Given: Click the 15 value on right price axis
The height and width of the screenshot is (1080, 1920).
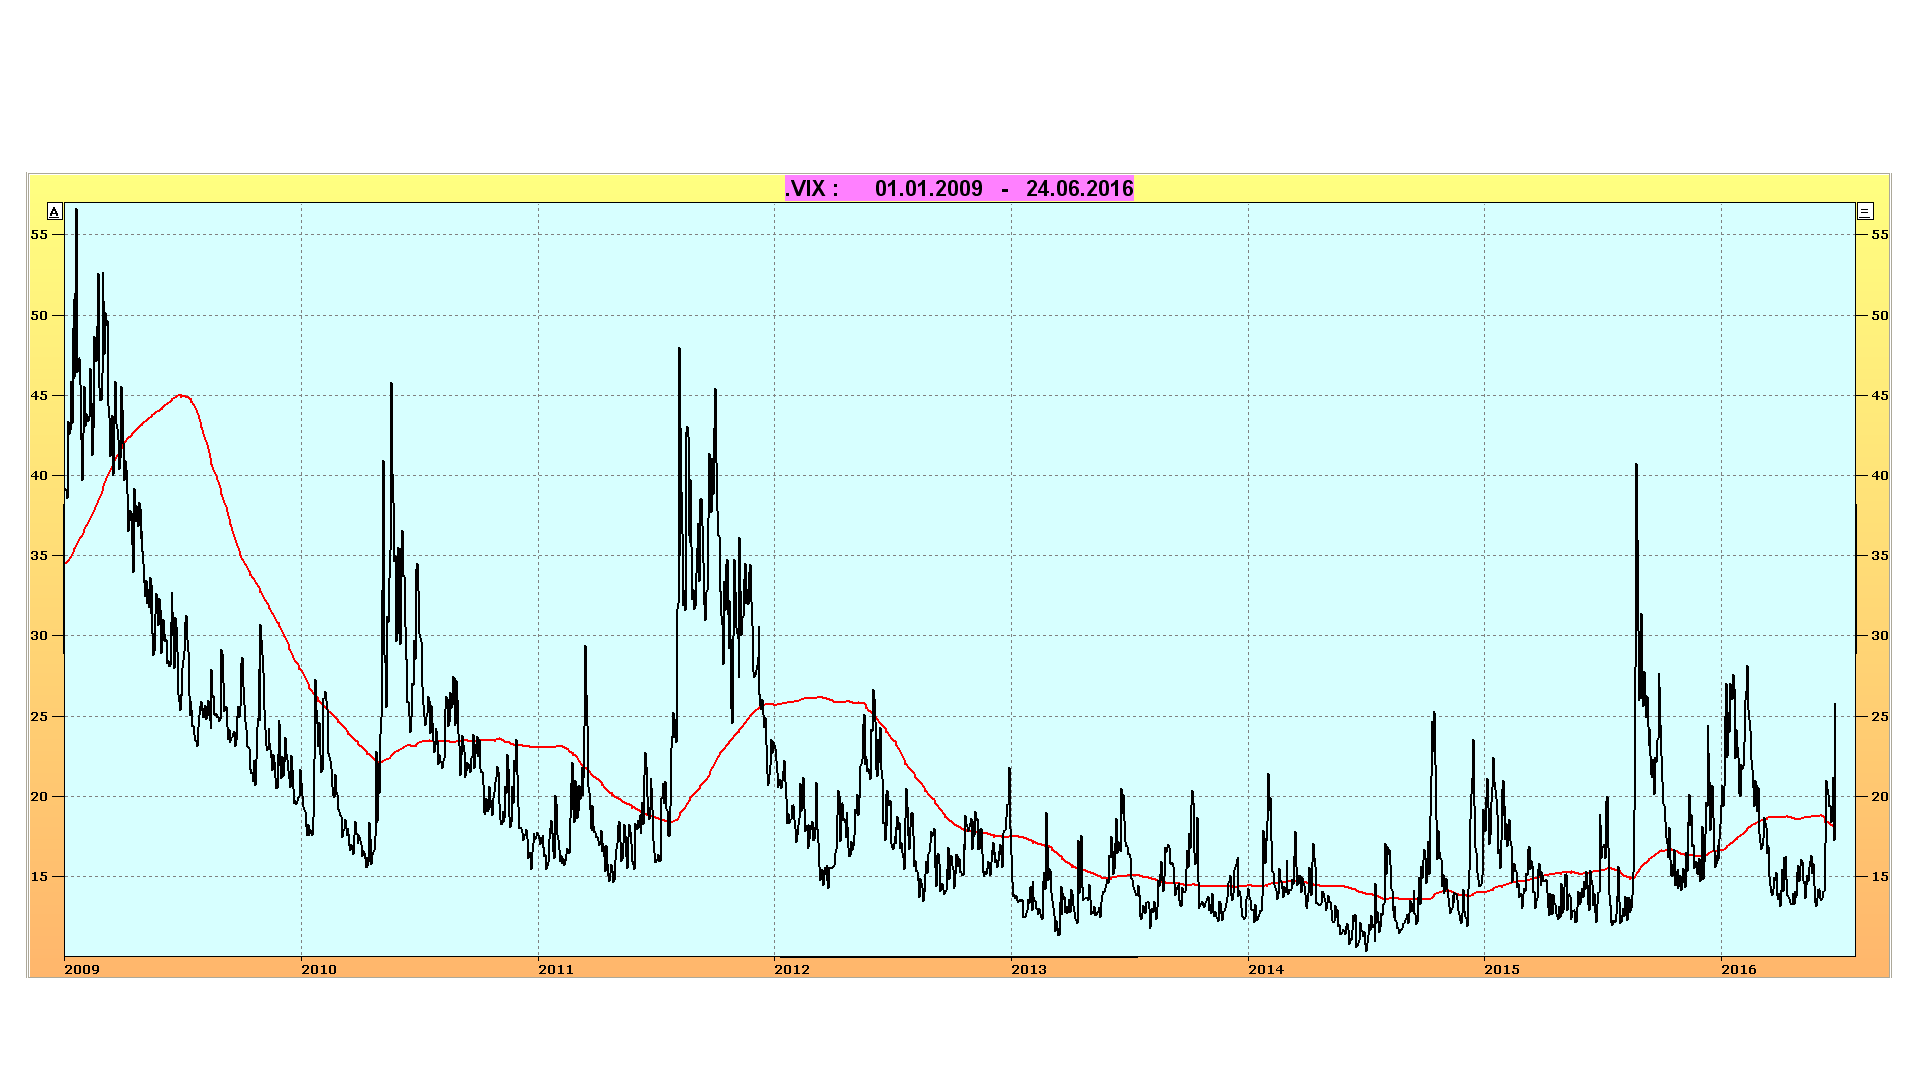Looking at the screenshot, I should [1880, 876].
